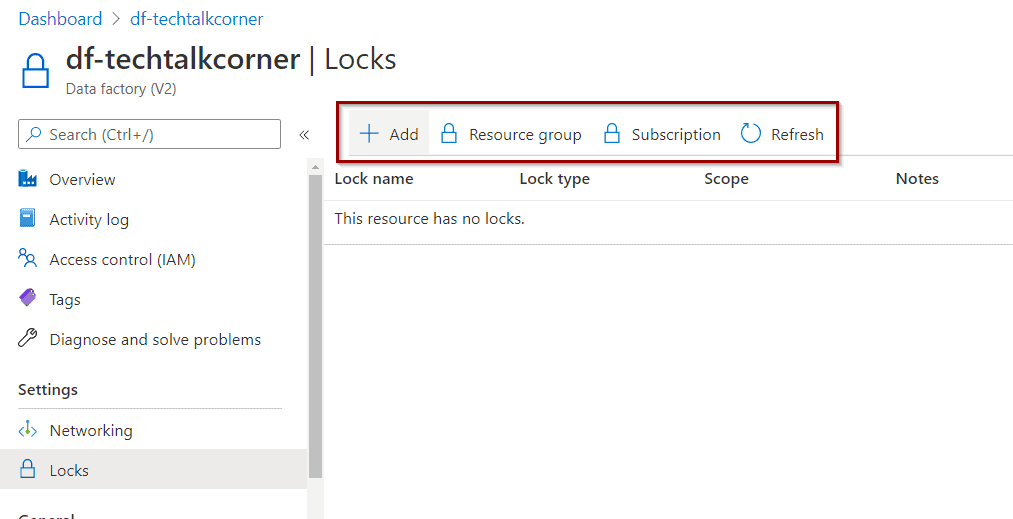Click the Activity log book icon
The width and height of the screenshot is (1013, 519).
pyautogui.click(x=28, y=218)
